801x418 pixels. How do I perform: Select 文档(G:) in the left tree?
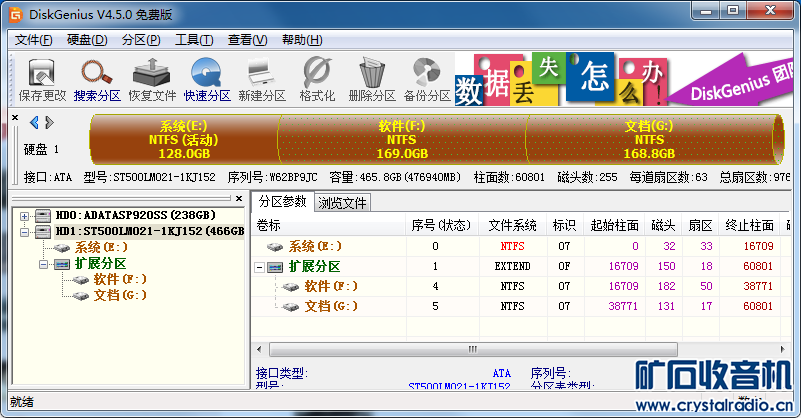pos(120,295)
